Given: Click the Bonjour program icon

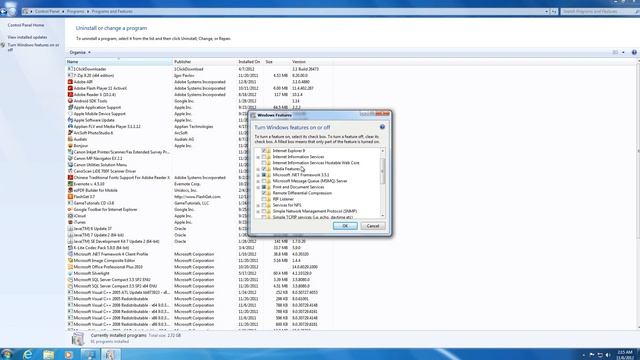Looking at the screenshot, I should coord(70,146).
